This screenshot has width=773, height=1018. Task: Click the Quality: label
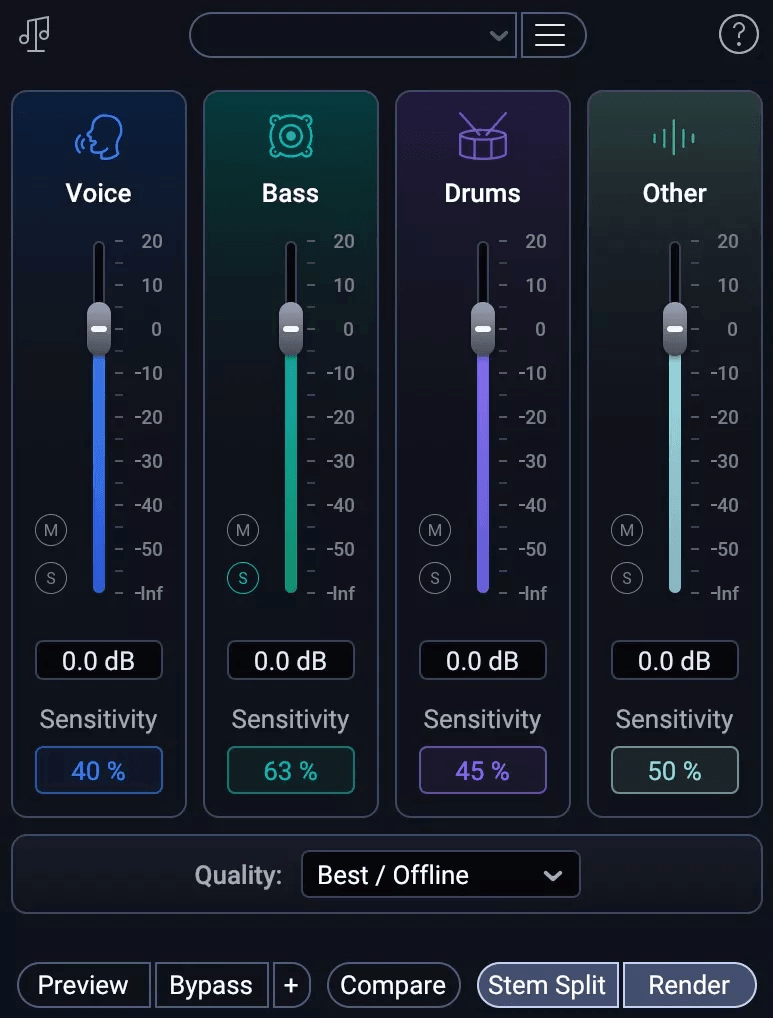pyautogui.click(x=238, y=875)
